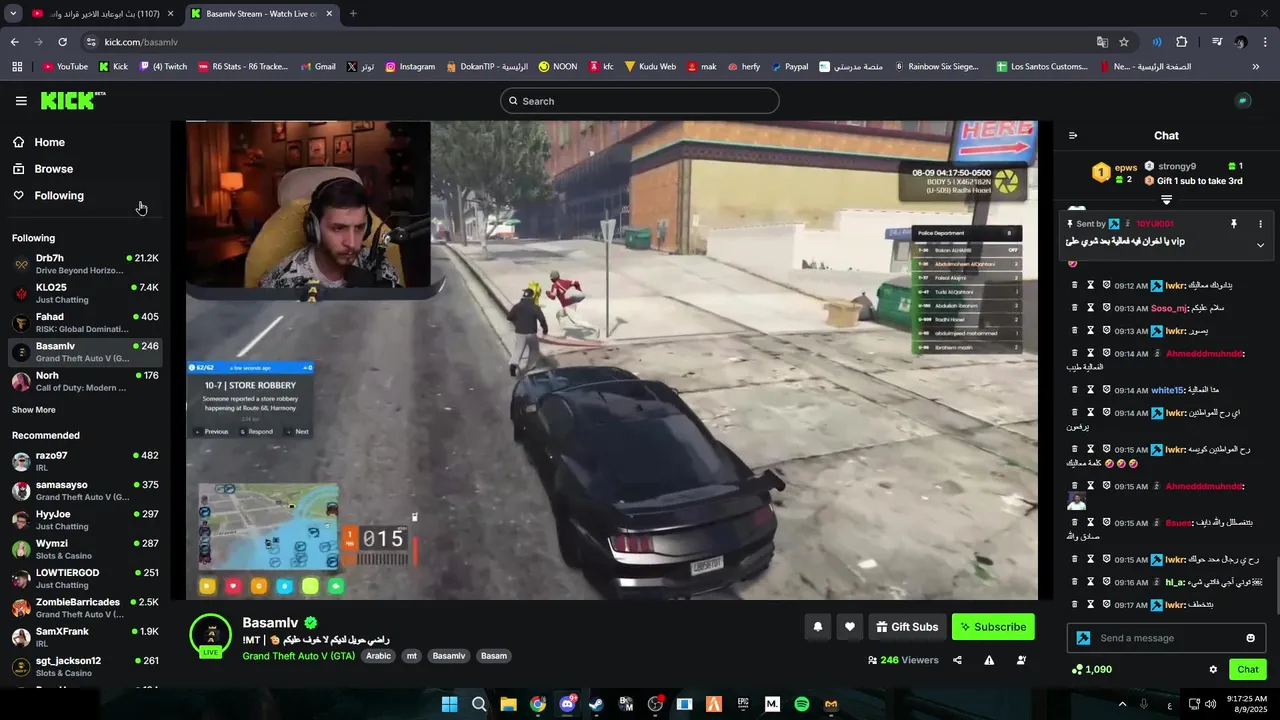This screenshot has height=720, width=1280.
Task: Open Spotify from the taskbar
Action: coord(801,704)
